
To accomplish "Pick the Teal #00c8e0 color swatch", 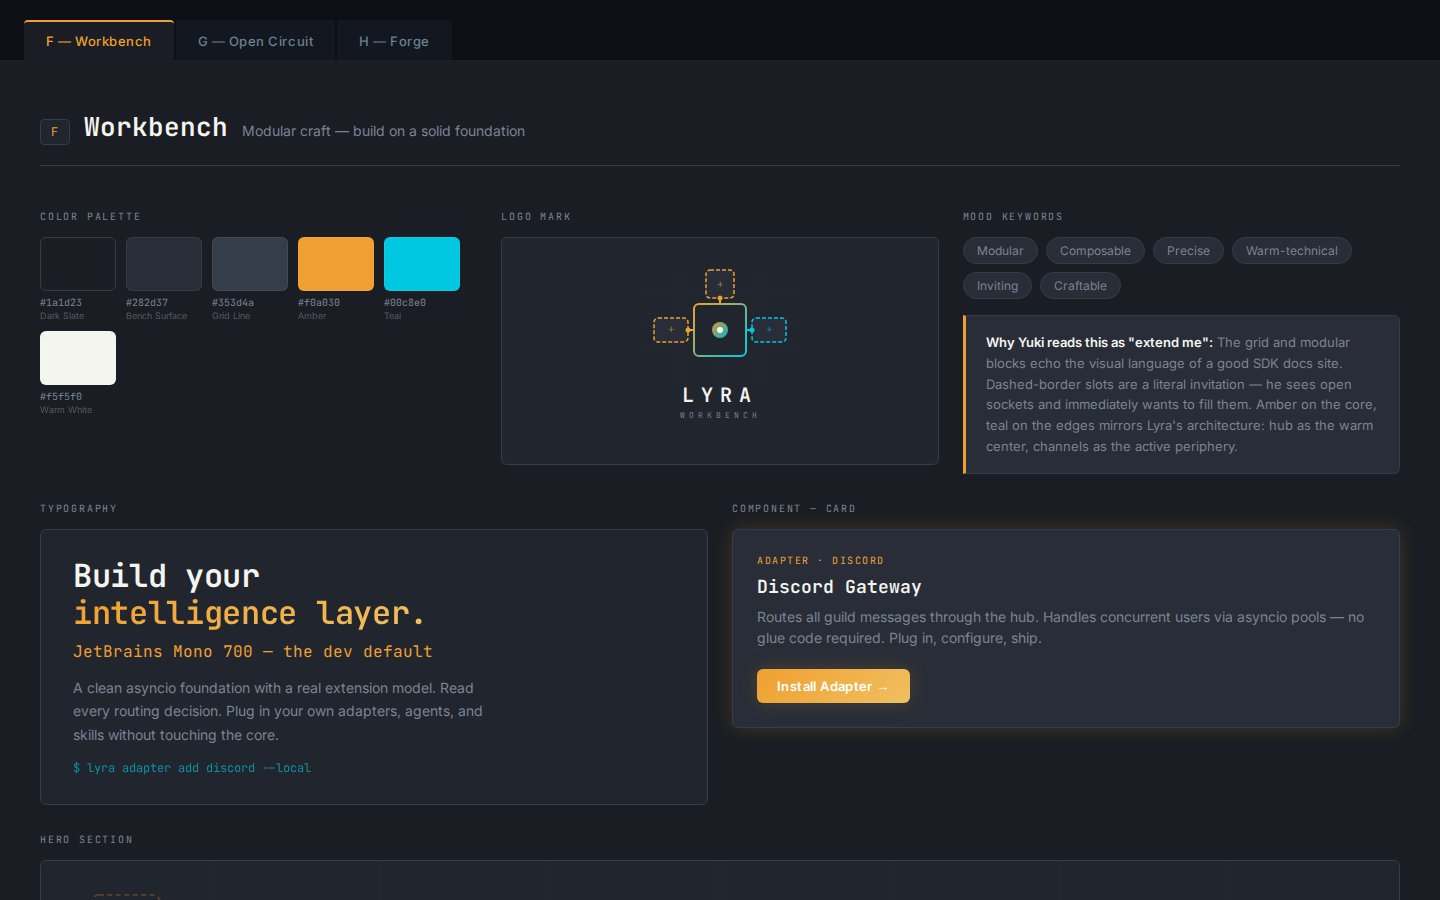I will point(422,264).
